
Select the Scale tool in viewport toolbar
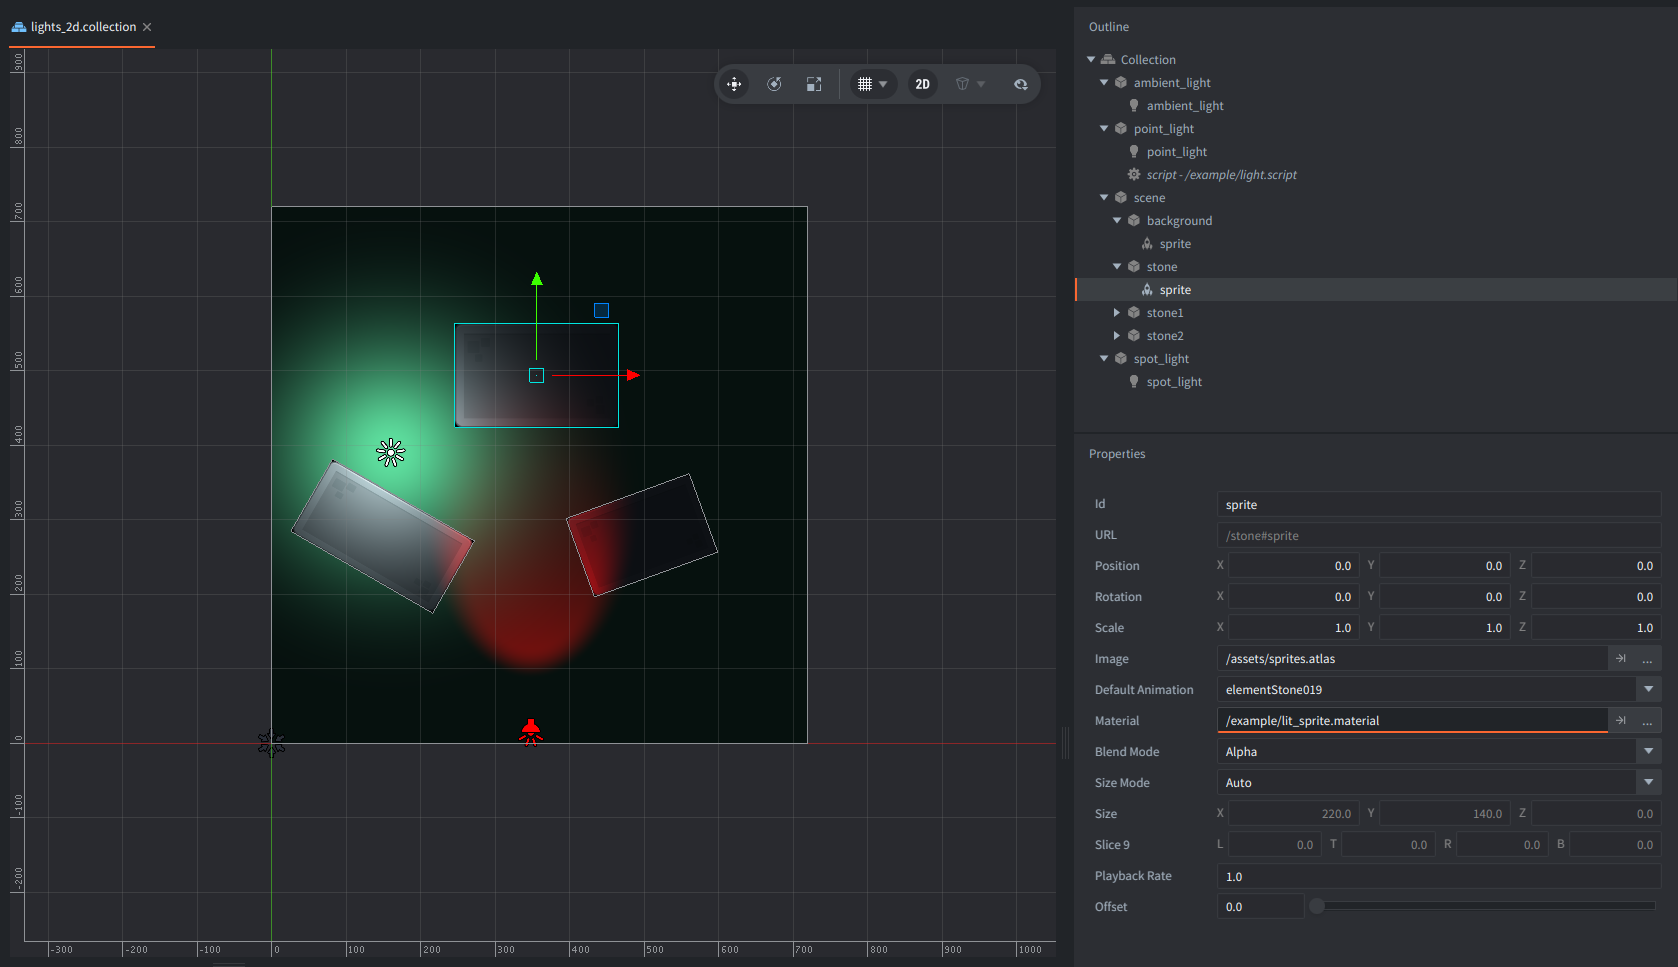[814, 84]
